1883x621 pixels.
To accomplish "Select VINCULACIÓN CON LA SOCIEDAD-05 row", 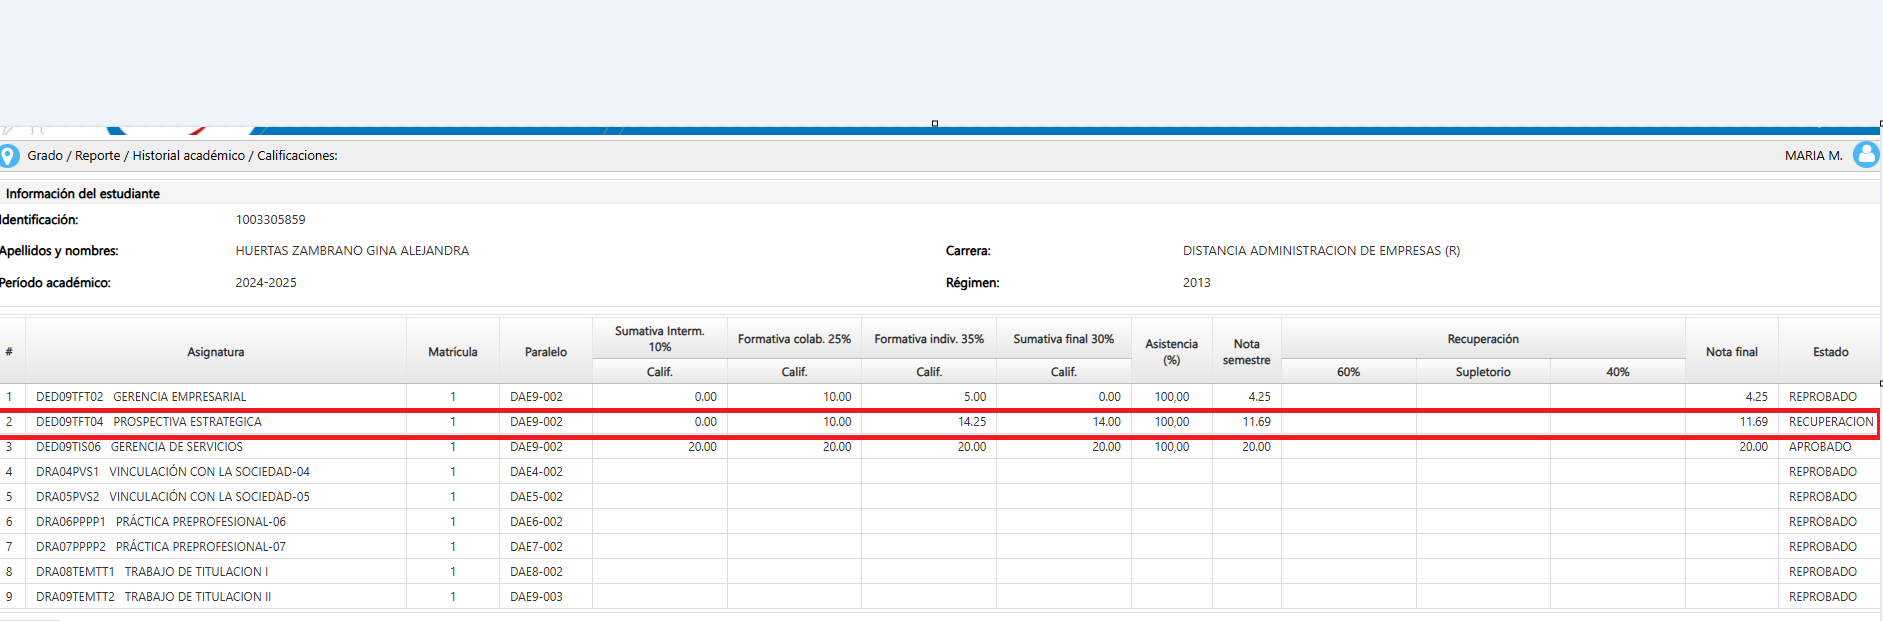I will coord(941,497).
